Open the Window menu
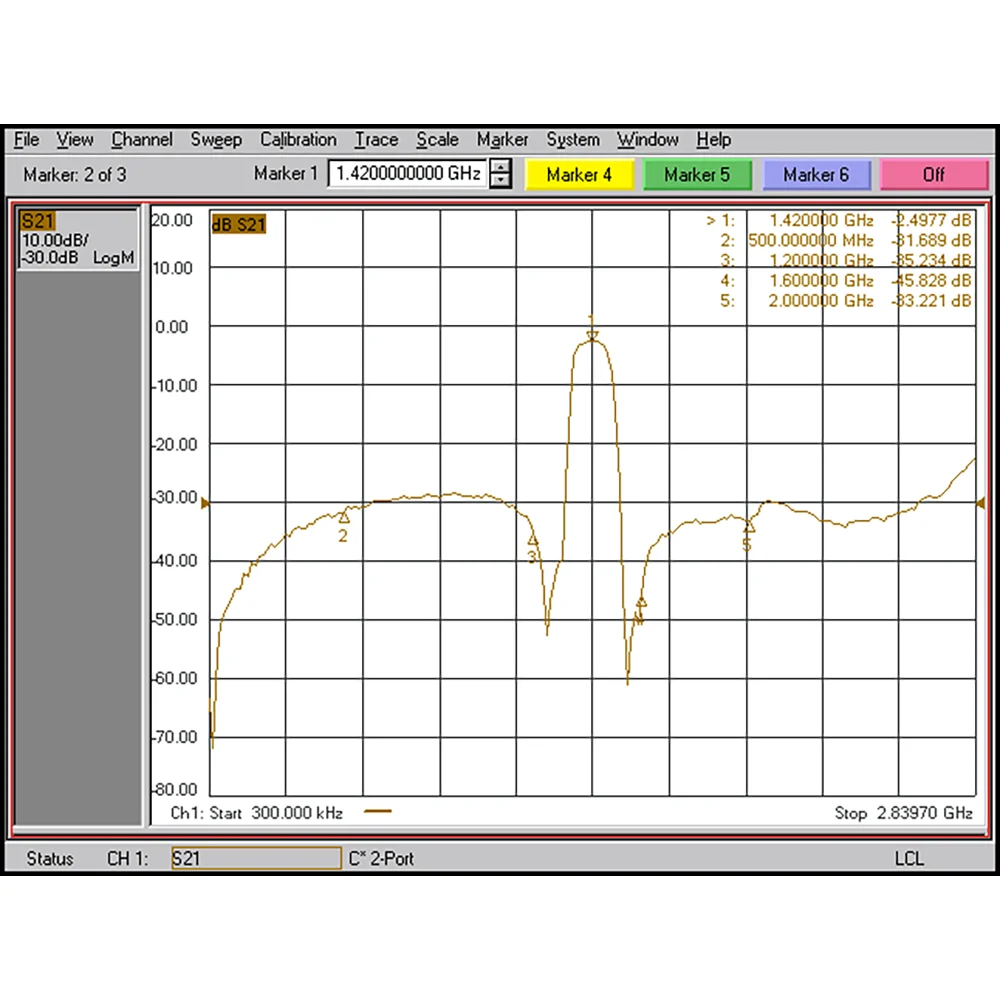The height and width of the screenshot is (1000, 1000). click(647, 140)
